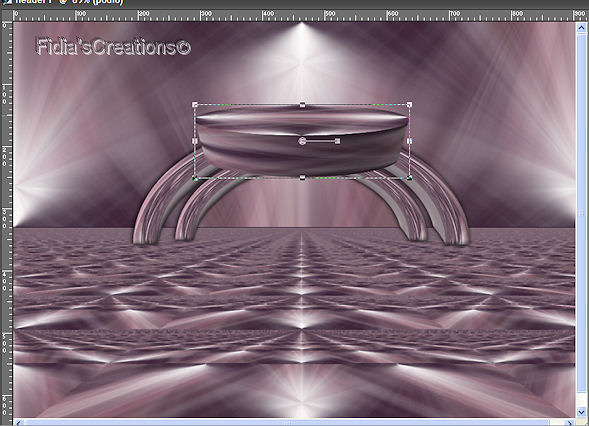Click the vertical scrollbar thumb
The image size is (589, 426).
coord(581,212)
